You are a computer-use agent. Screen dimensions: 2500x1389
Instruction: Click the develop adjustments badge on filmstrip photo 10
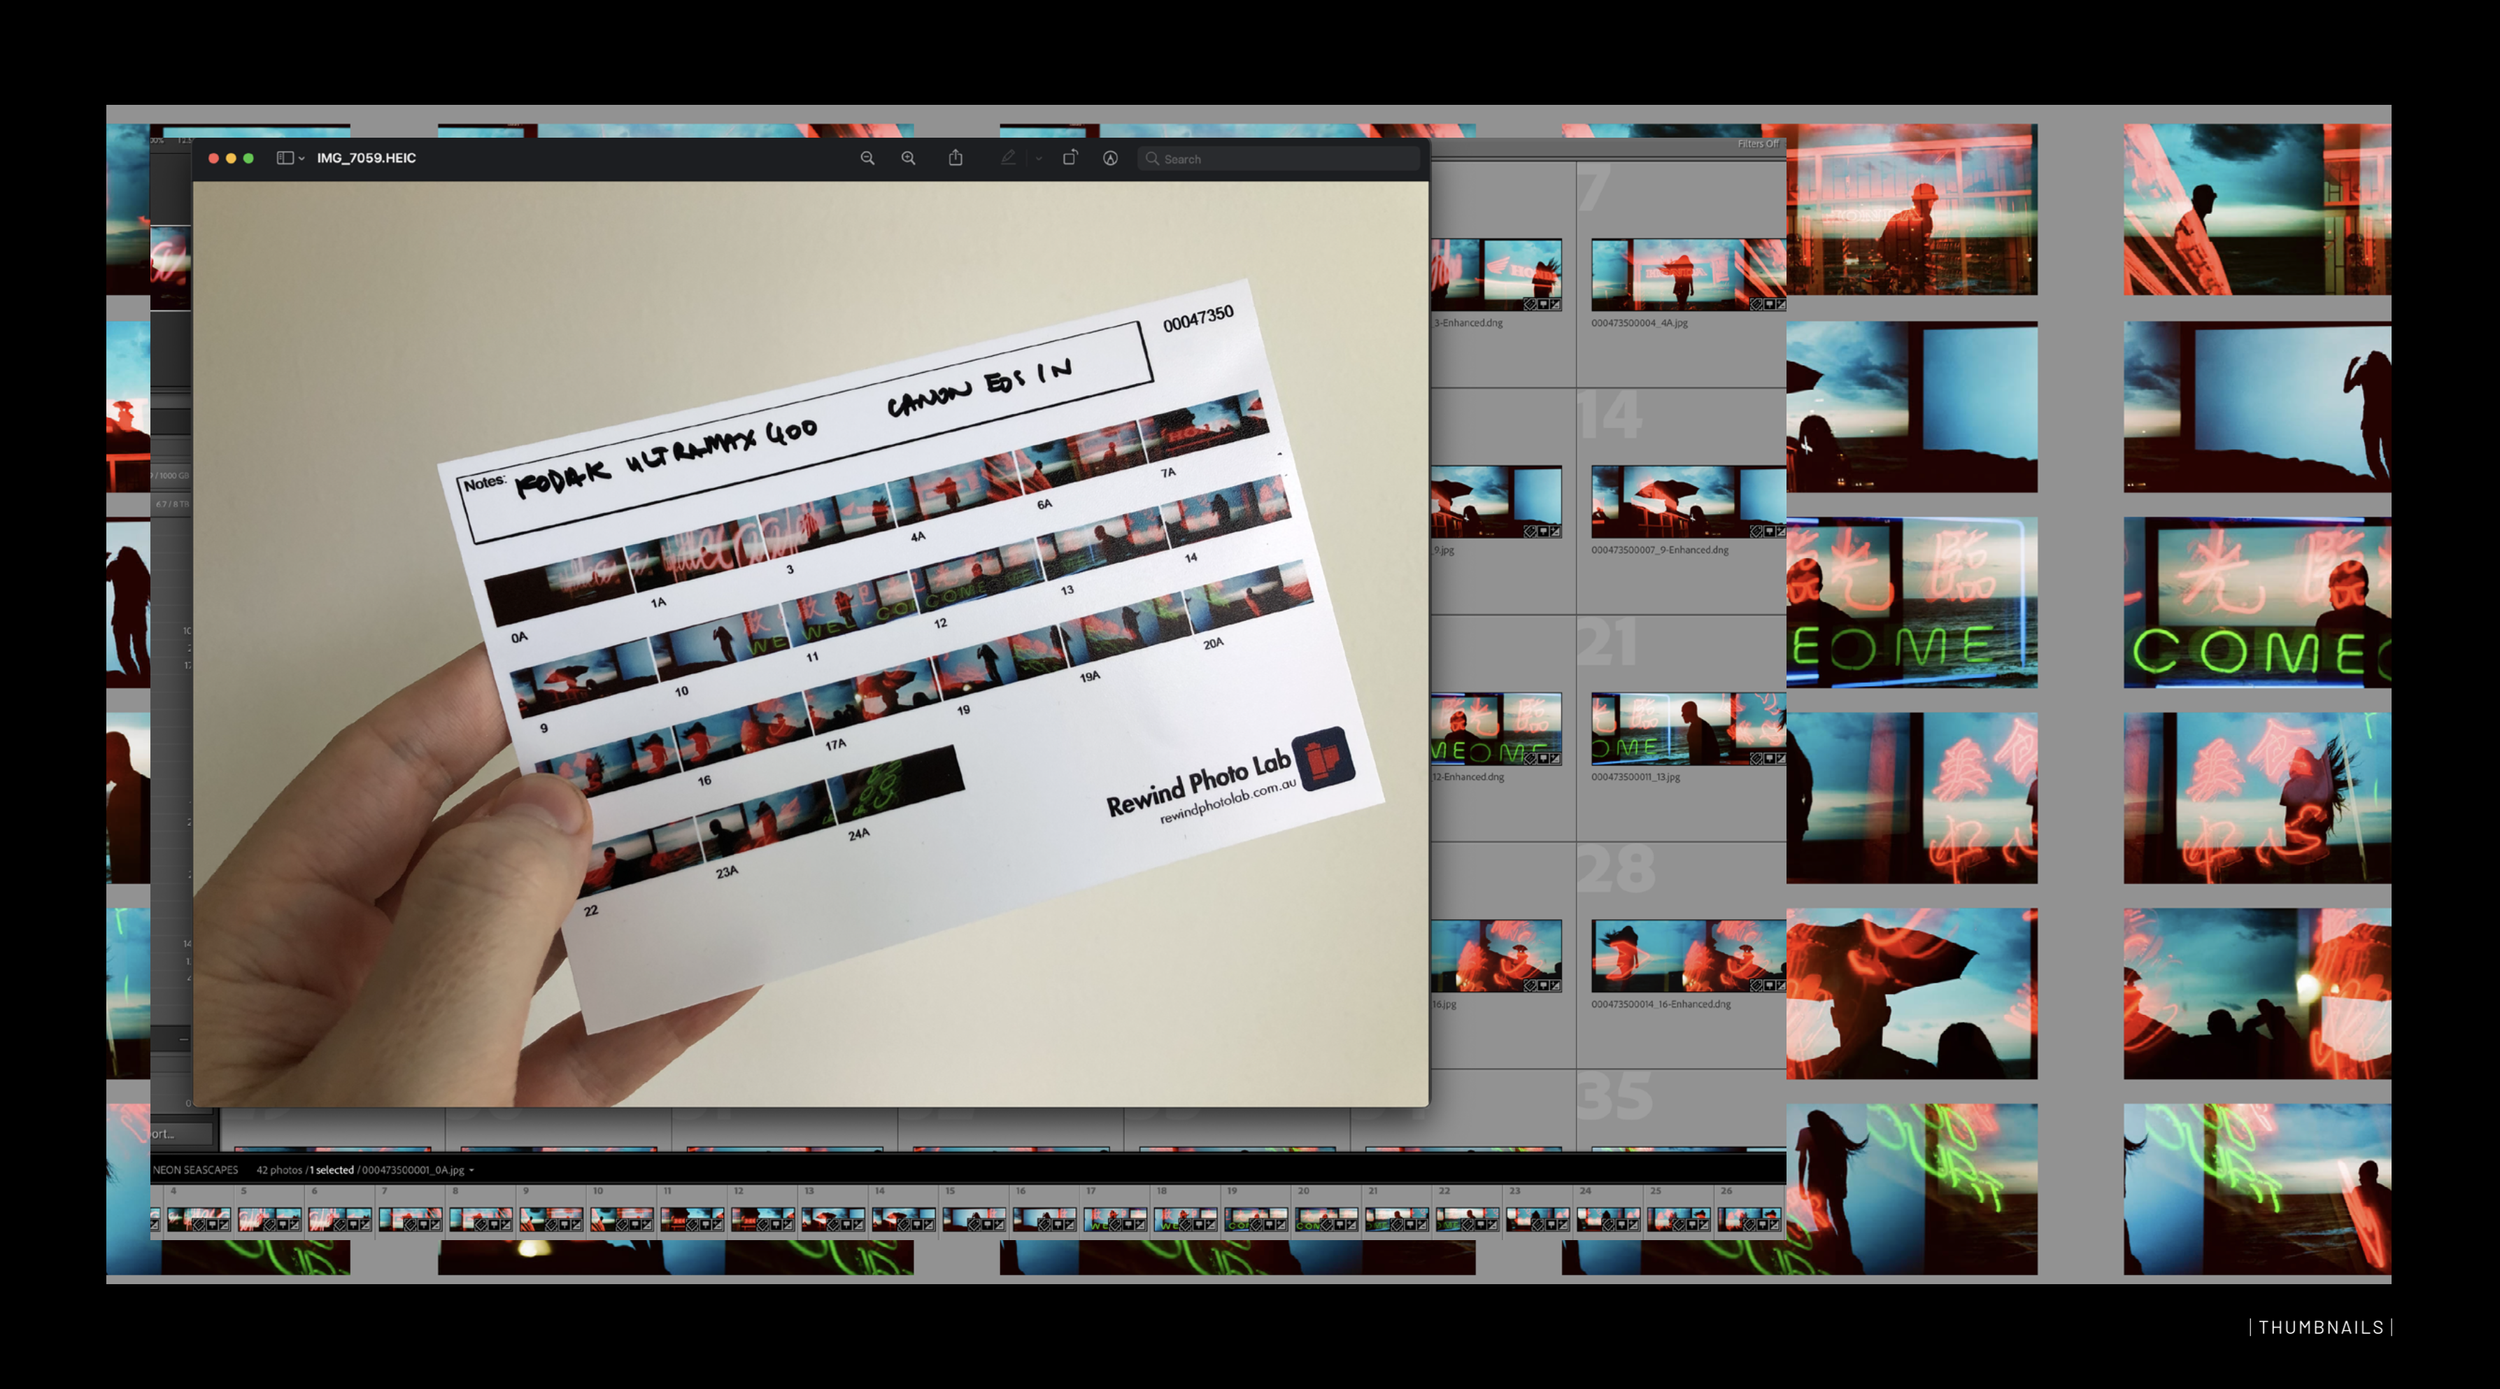647,1225
